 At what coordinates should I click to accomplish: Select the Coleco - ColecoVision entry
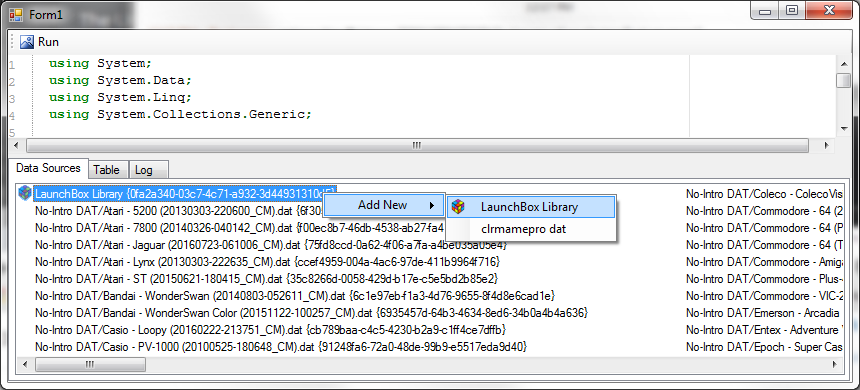pos(765,194)
